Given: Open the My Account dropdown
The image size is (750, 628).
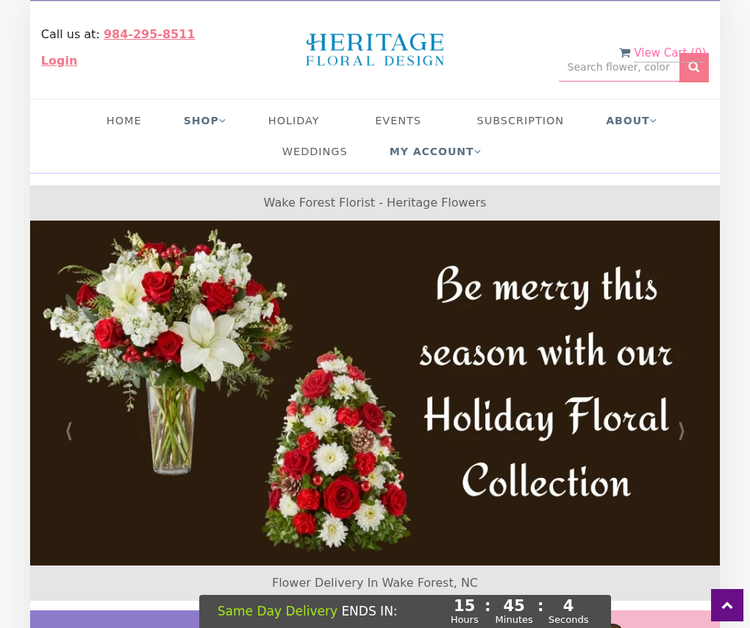Looking at the screenshot, I should (435, 152).
